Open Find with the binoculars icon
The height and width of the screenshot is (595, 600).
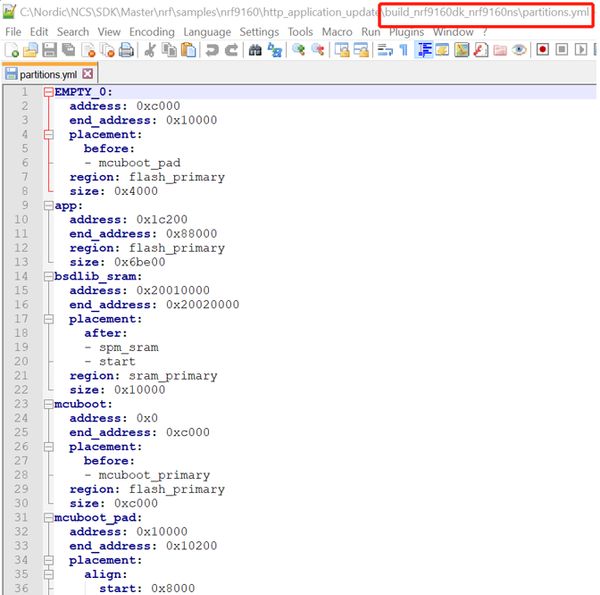pos(255,50)
